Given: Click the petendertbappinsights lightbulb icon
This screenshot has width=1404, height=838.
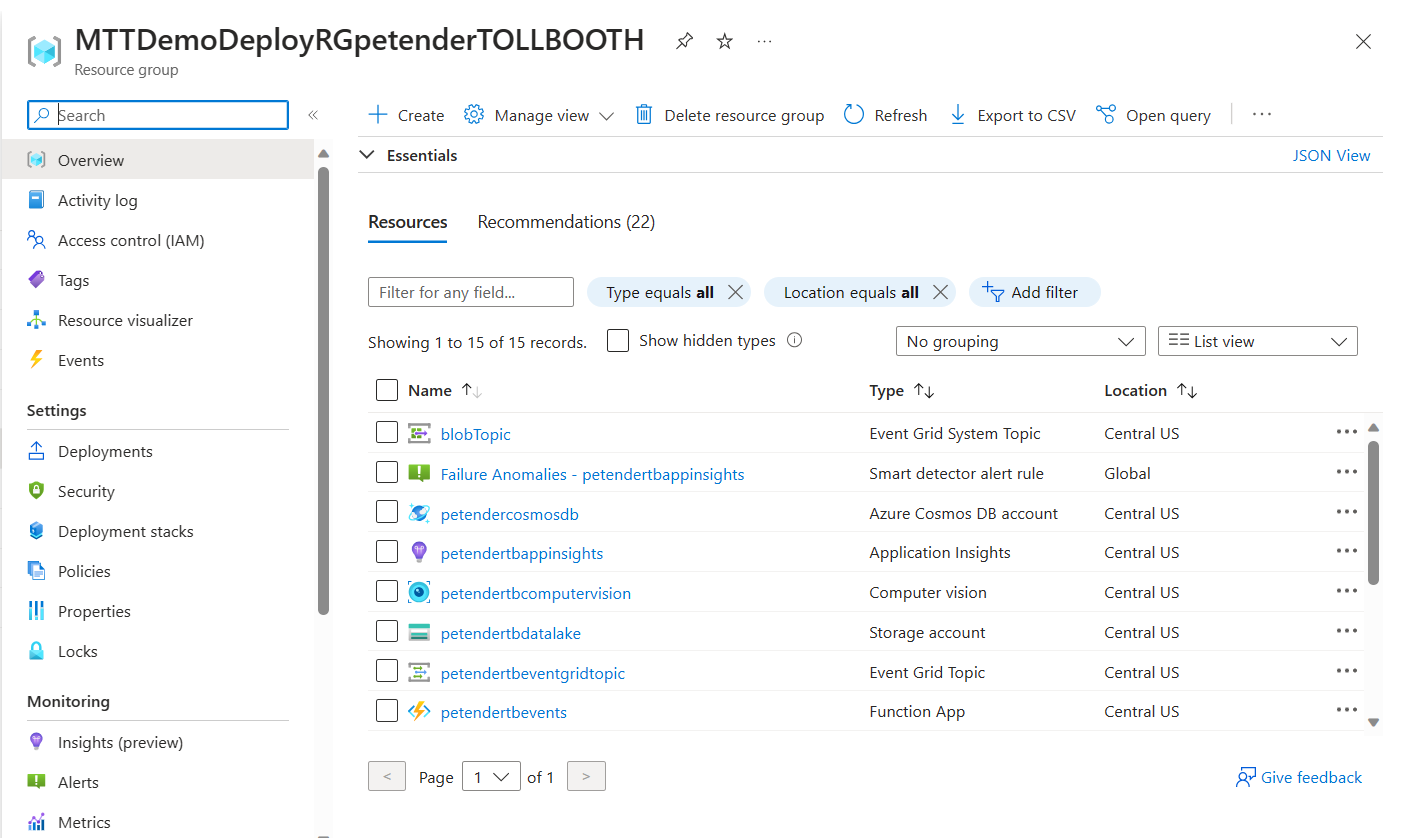Looking at the screenshot, I should tap(419, 553).
